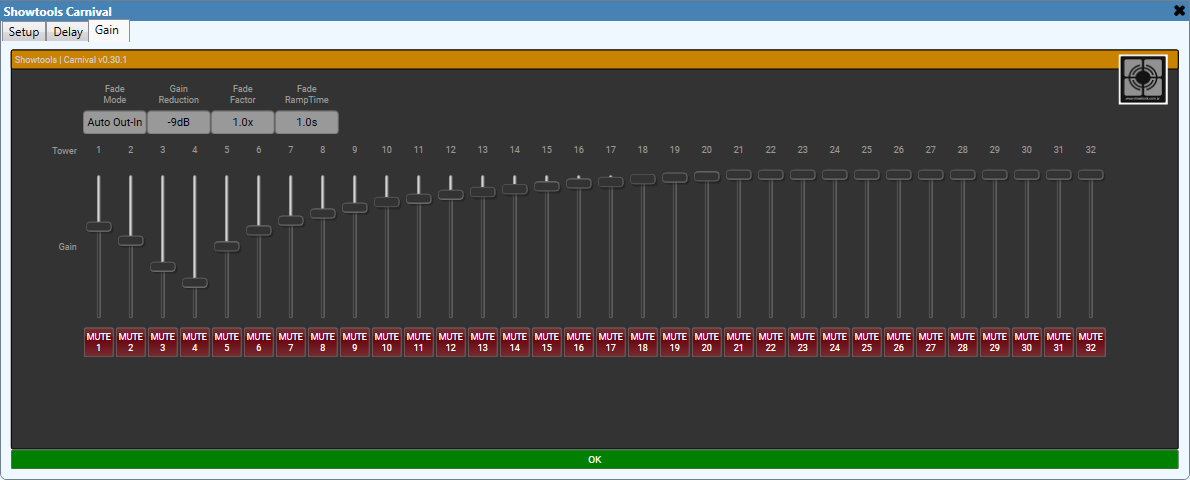The width and height of the screenshot is (1190, 480).
Task: Toggle MUTE 29 button
Action: click(995, 342)
